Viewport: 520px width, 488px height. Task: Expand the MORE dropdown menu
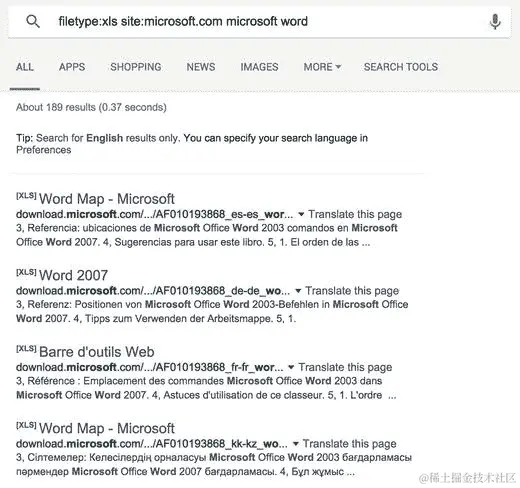pyautogui.click(x=322, y=67)
